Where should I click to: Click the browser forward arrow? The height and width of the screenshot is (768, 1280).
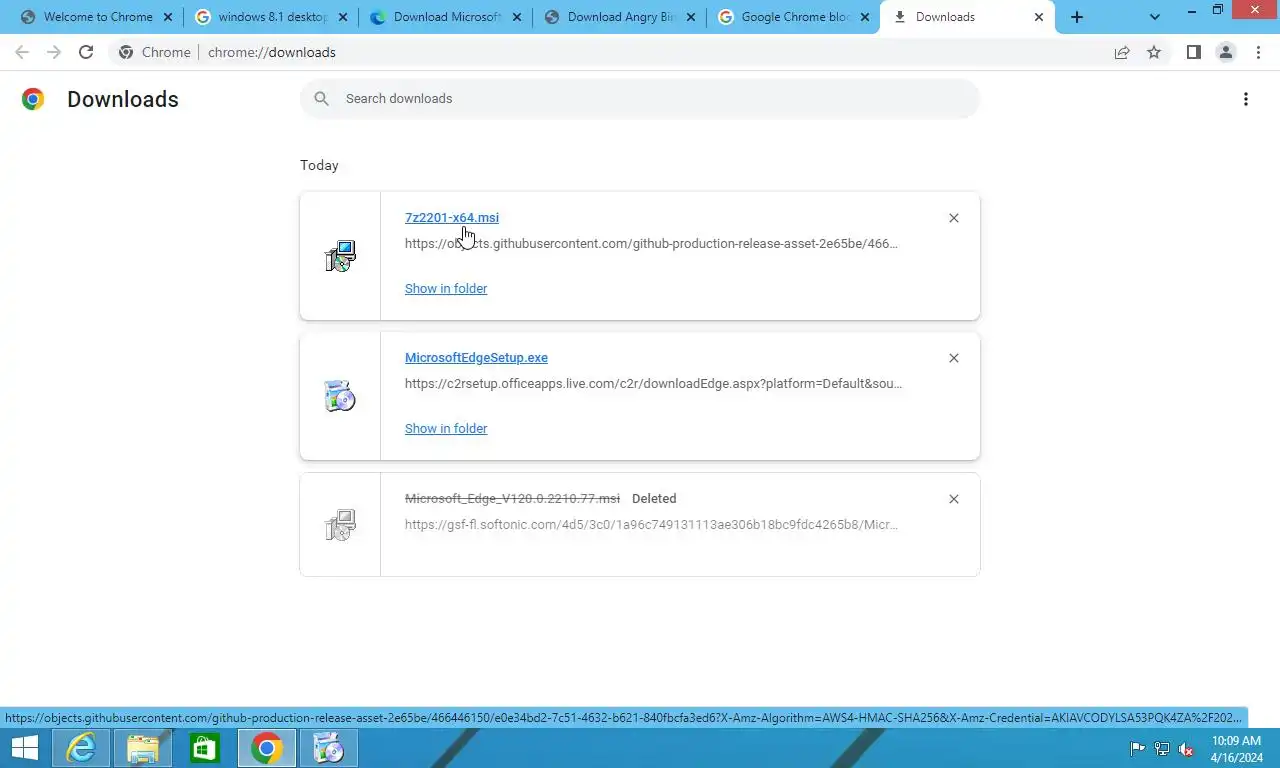tap(54, 52)
